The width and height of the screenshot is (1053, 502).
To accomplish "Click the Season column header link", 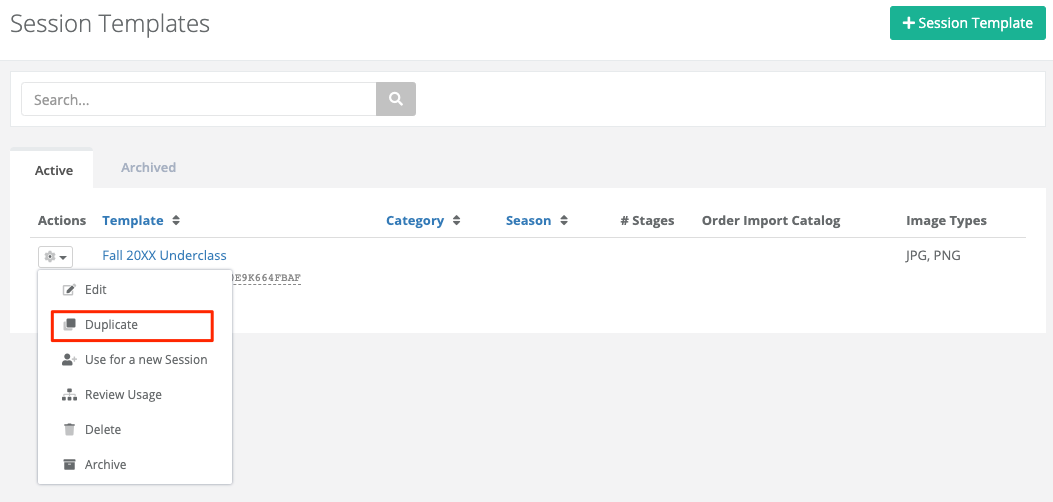I will (529, 220).
